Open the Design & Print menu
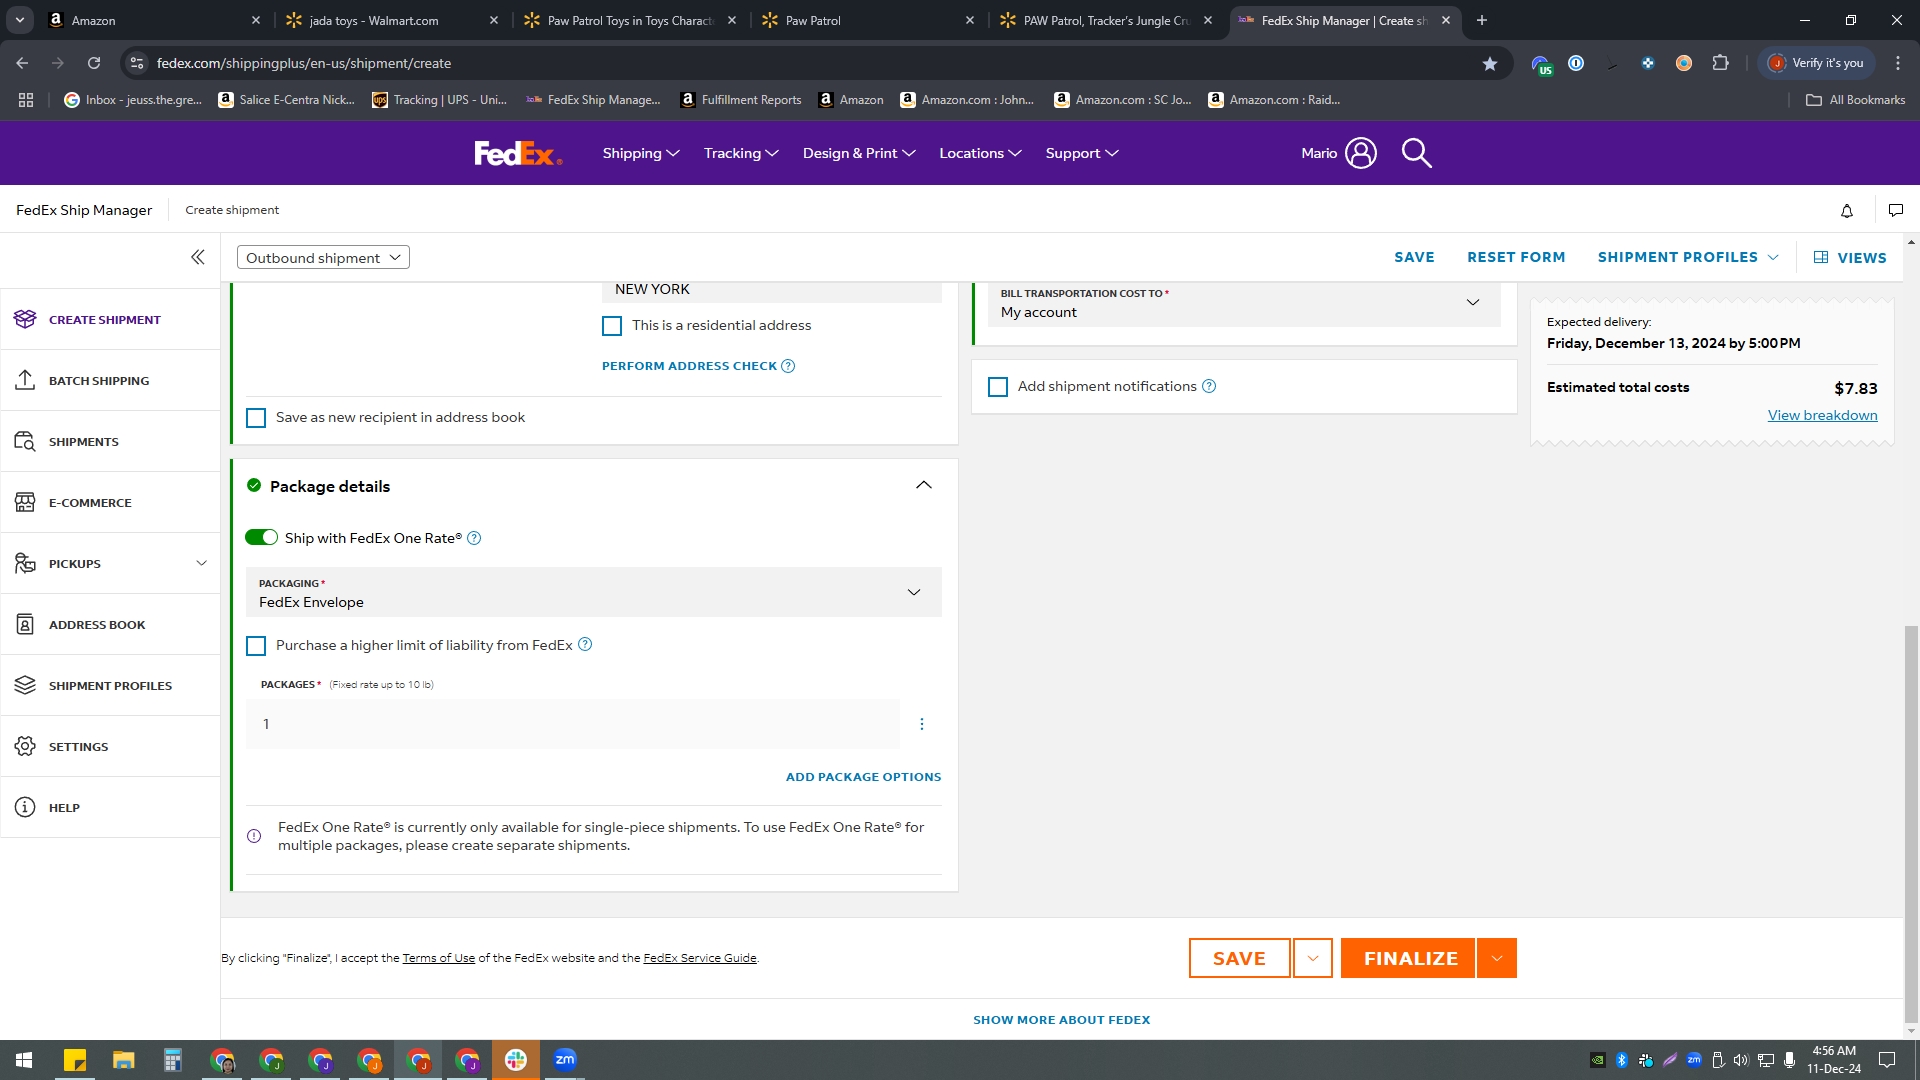The height and width of the screenshot is (1080, 1920). click(x=859, y=153)
